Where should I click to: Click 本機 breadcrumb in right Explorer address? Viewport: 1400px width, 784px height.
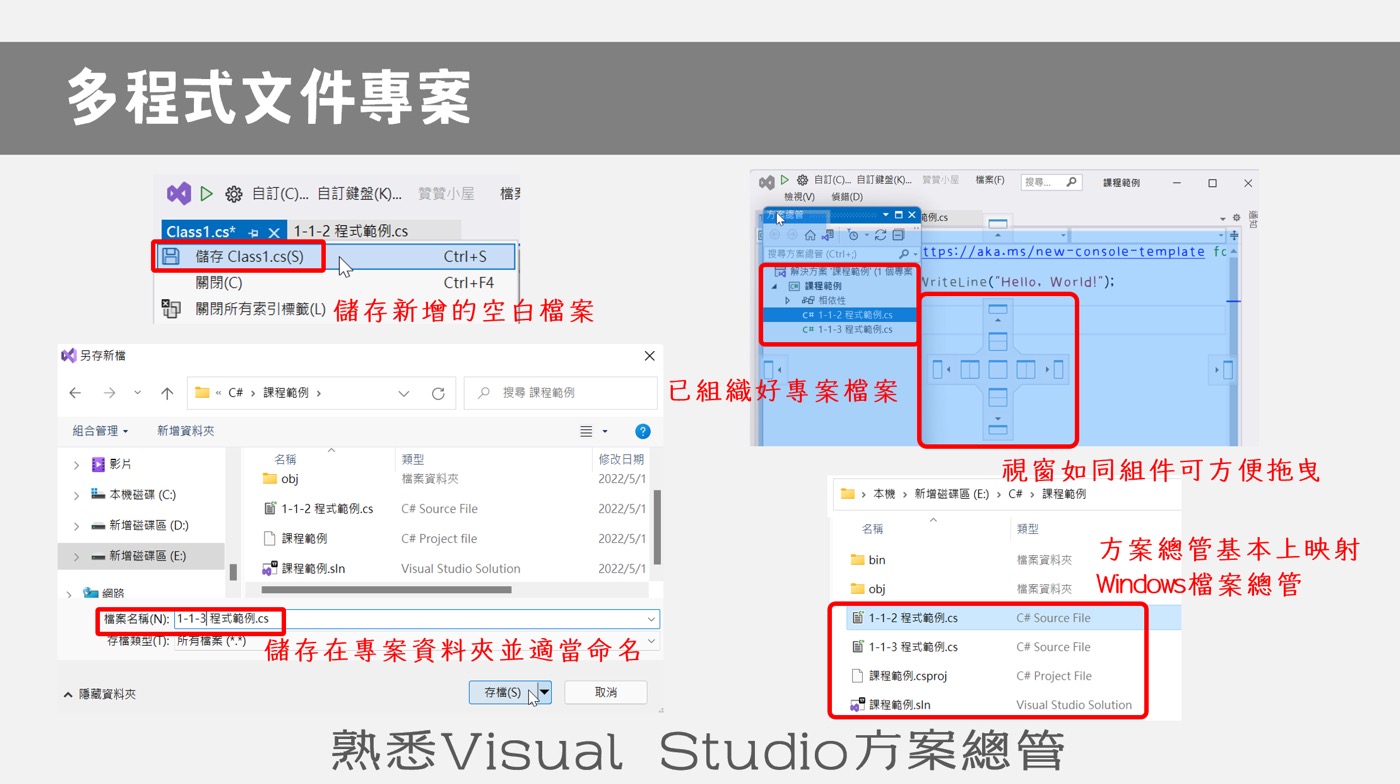[884, 494]
